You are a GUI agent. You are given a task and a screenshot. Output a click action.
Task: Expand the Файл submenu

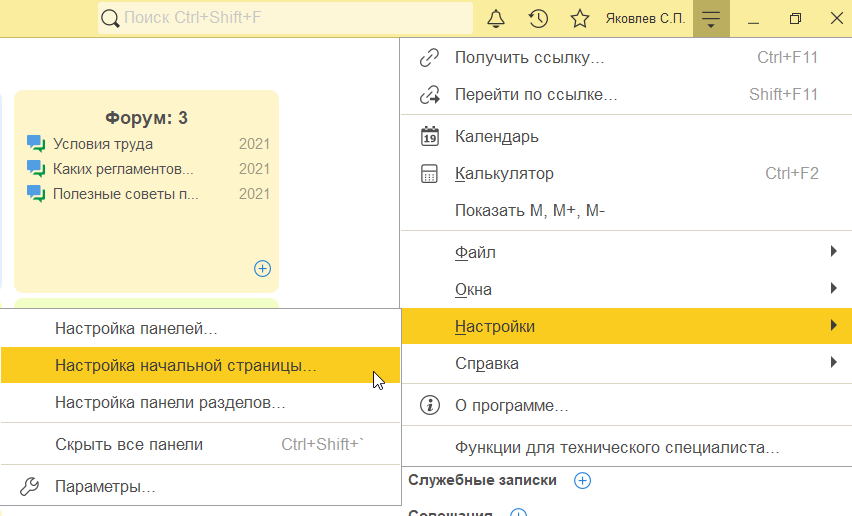833,252
